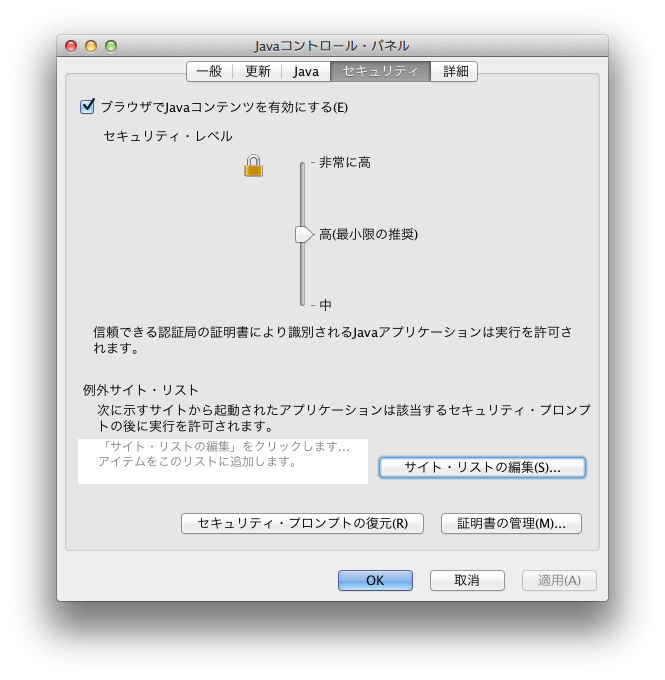The height and width of the screenshot is (680, 665).
Task: Switch to the 一般 tab
Action: coord(210,71)
